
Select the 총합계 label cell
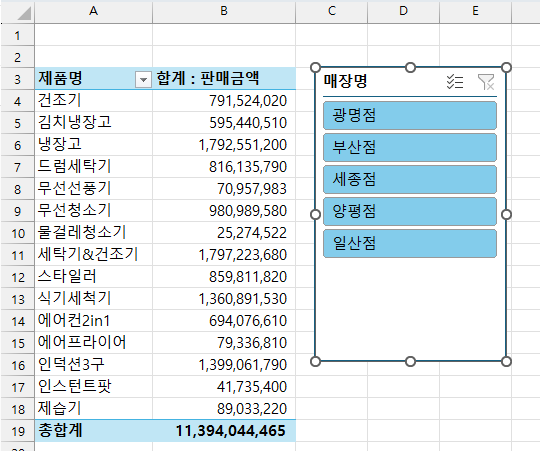93,431
